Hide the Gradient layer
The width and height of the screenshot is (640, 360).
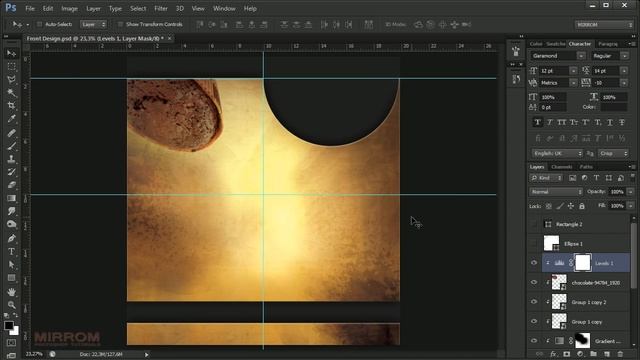point(534,341)
